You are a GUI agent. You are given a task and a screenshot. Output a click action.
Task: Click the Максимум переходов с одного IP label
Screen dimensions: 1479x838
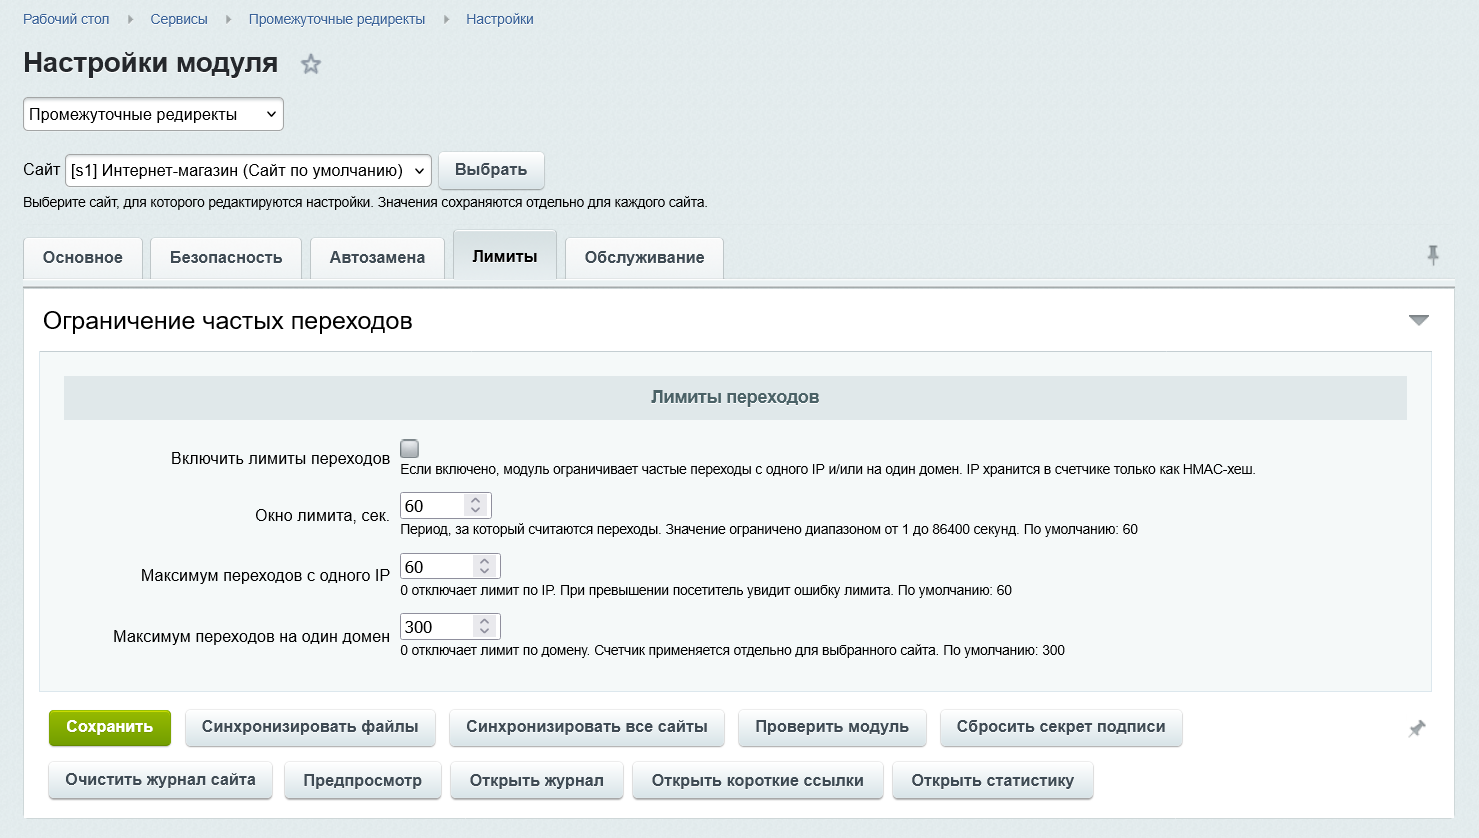click(x=265, y=576)
